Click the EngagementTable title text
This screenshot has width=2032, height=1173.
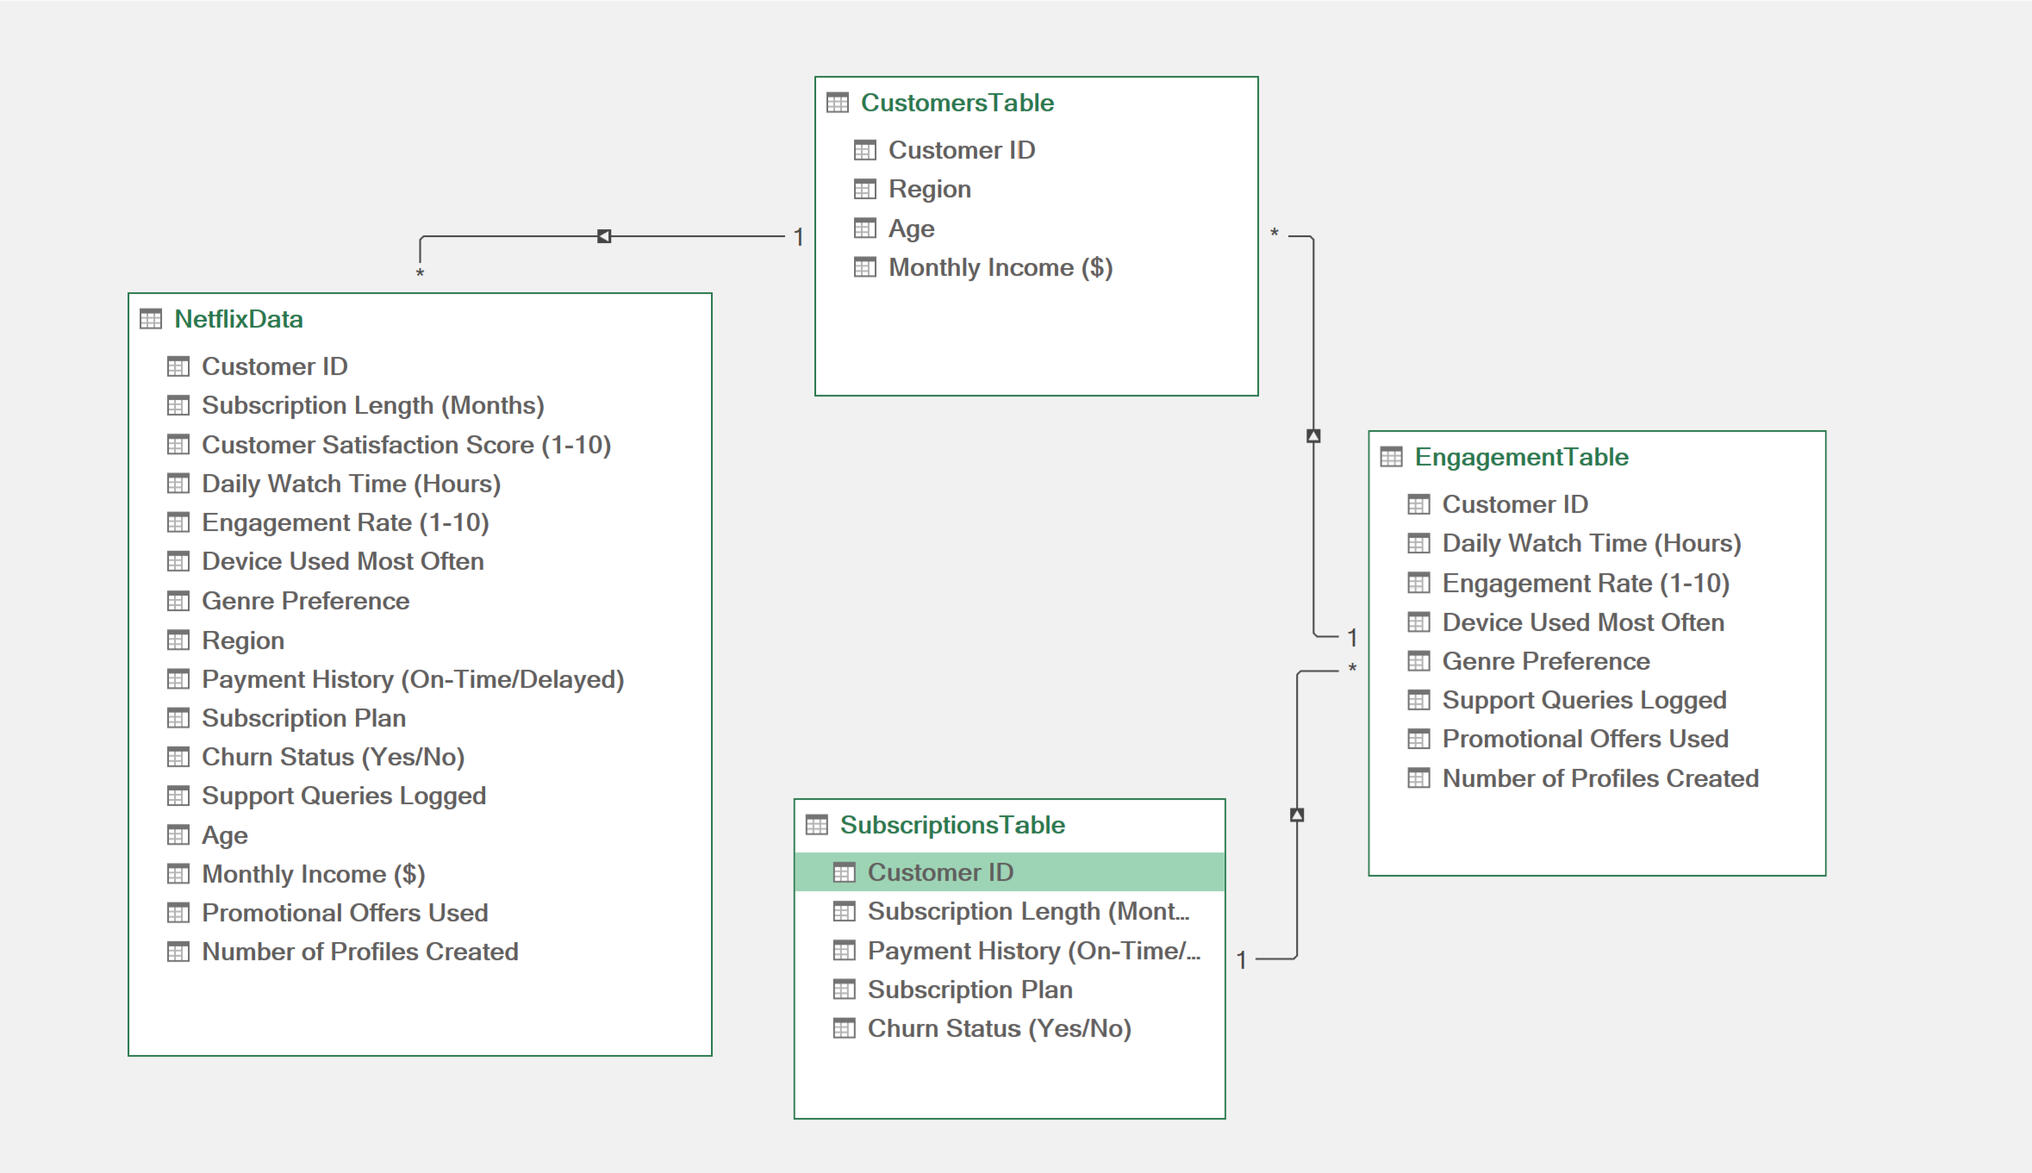(1520, 457)
